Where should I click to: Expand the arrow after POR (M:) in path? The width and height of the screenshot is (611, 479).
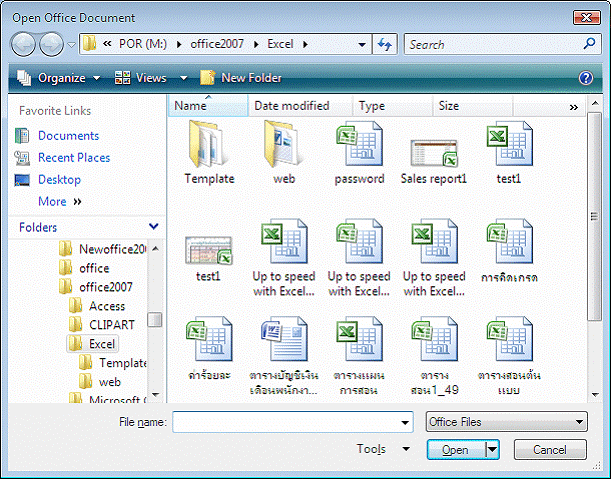pyautogui.click(x=179, y=44)
